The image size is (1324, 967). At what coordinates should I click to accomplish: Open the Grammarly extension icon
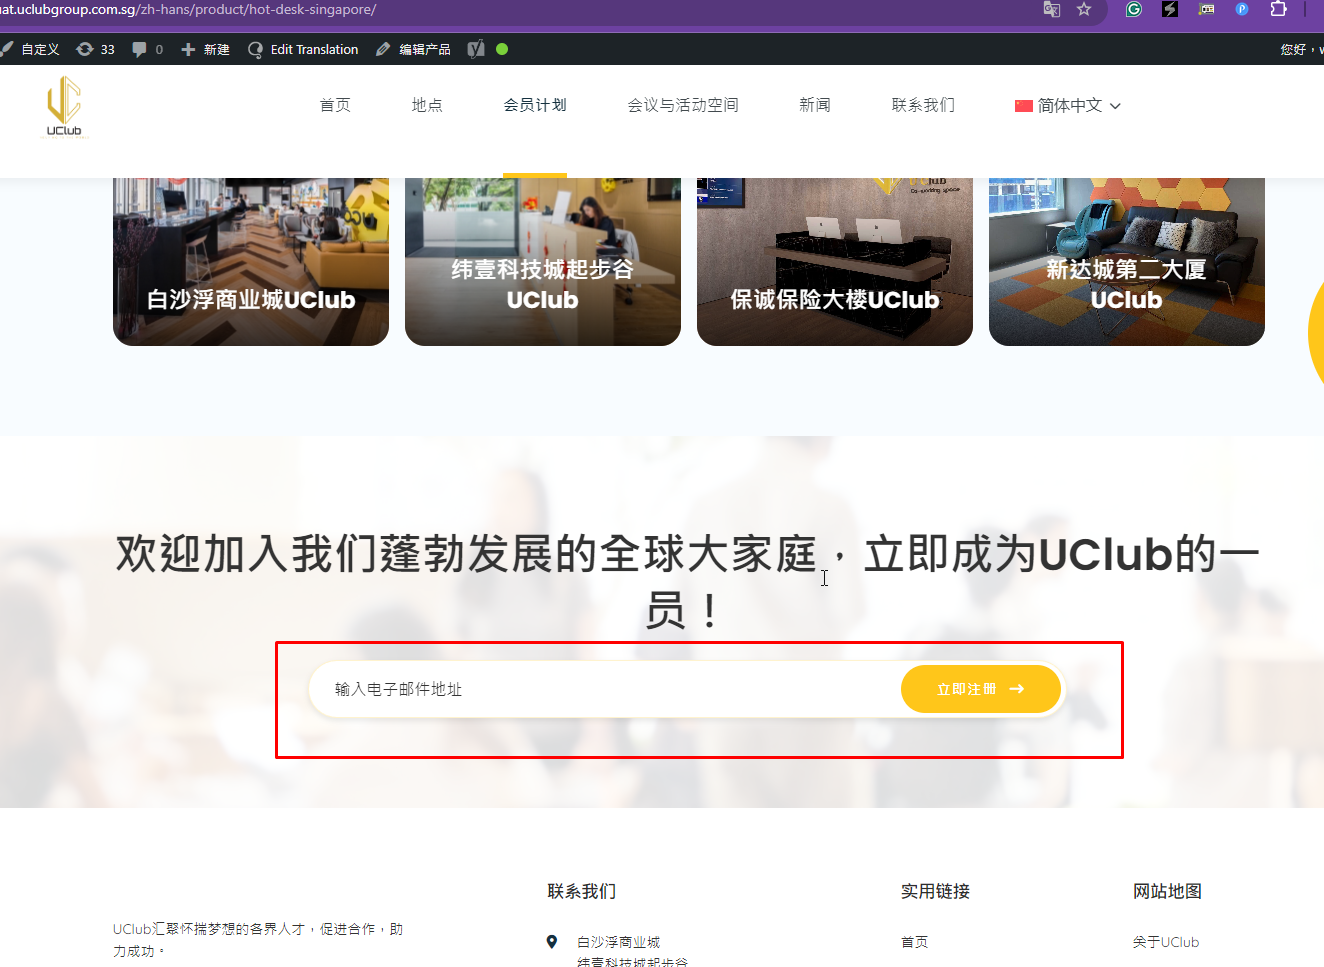click(1134, 9)
